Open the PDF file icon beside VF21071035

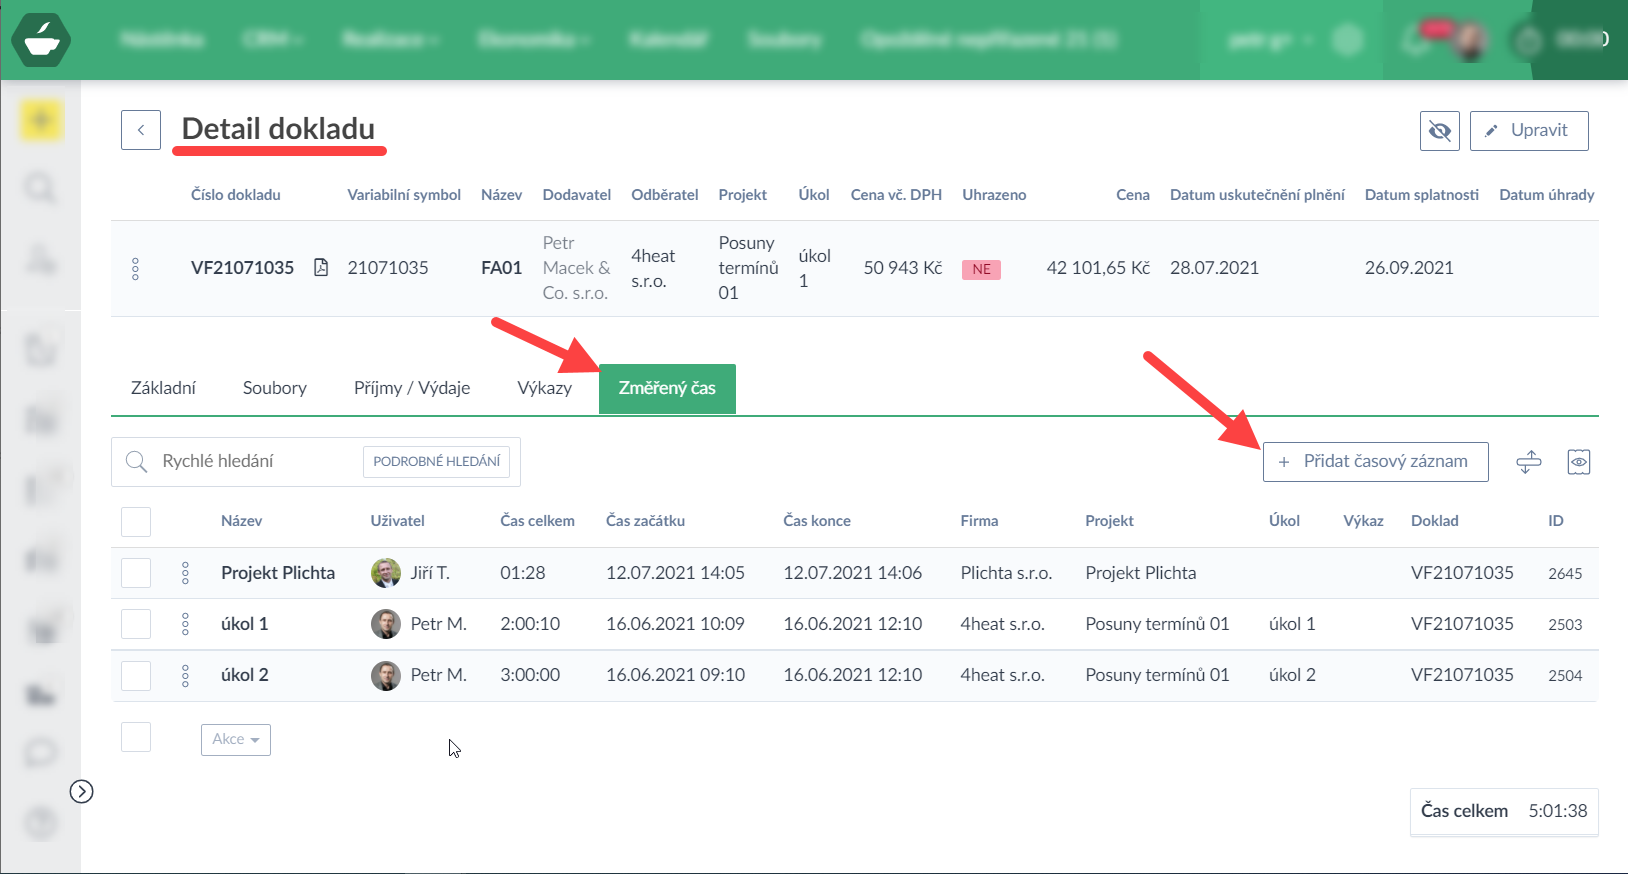(321, 268)
